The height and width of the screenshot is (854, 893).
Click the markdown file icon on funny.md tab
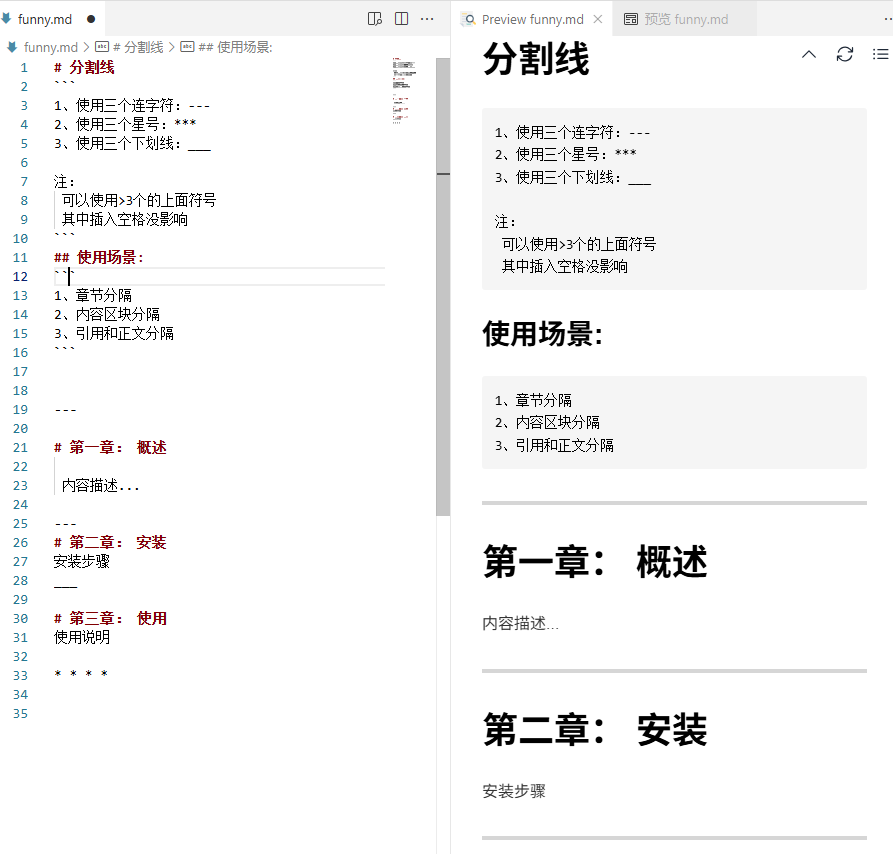[x=7, y=18]
